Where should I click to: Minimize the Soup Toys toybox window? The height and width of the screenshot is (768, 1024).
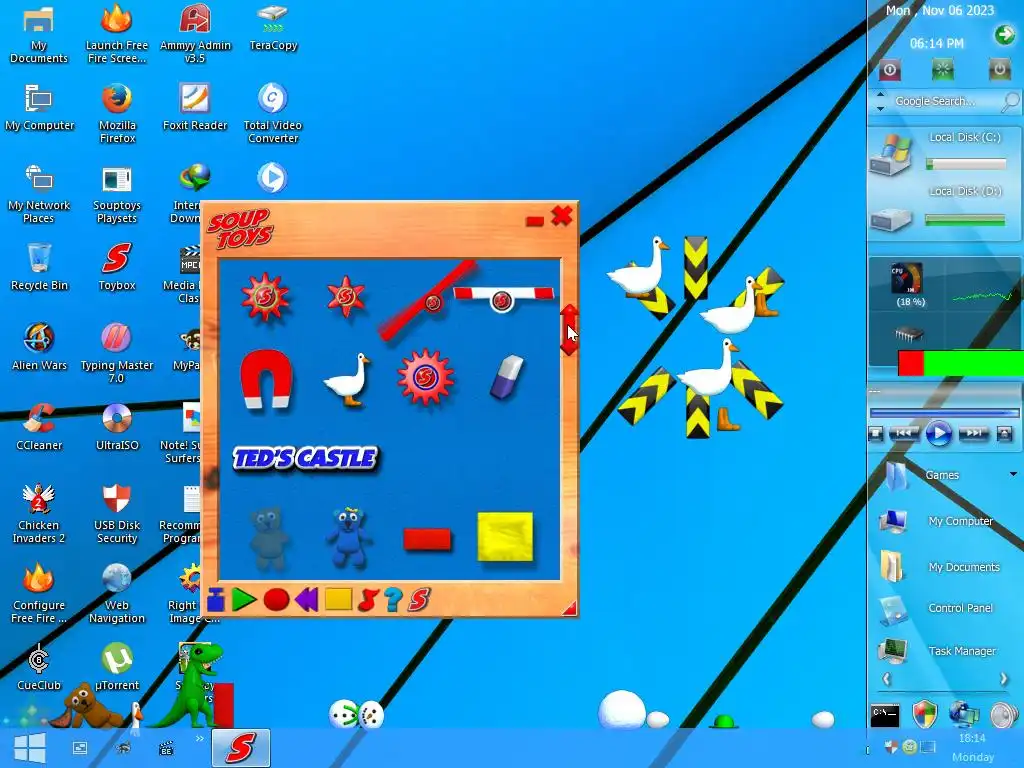pos(534,222)
